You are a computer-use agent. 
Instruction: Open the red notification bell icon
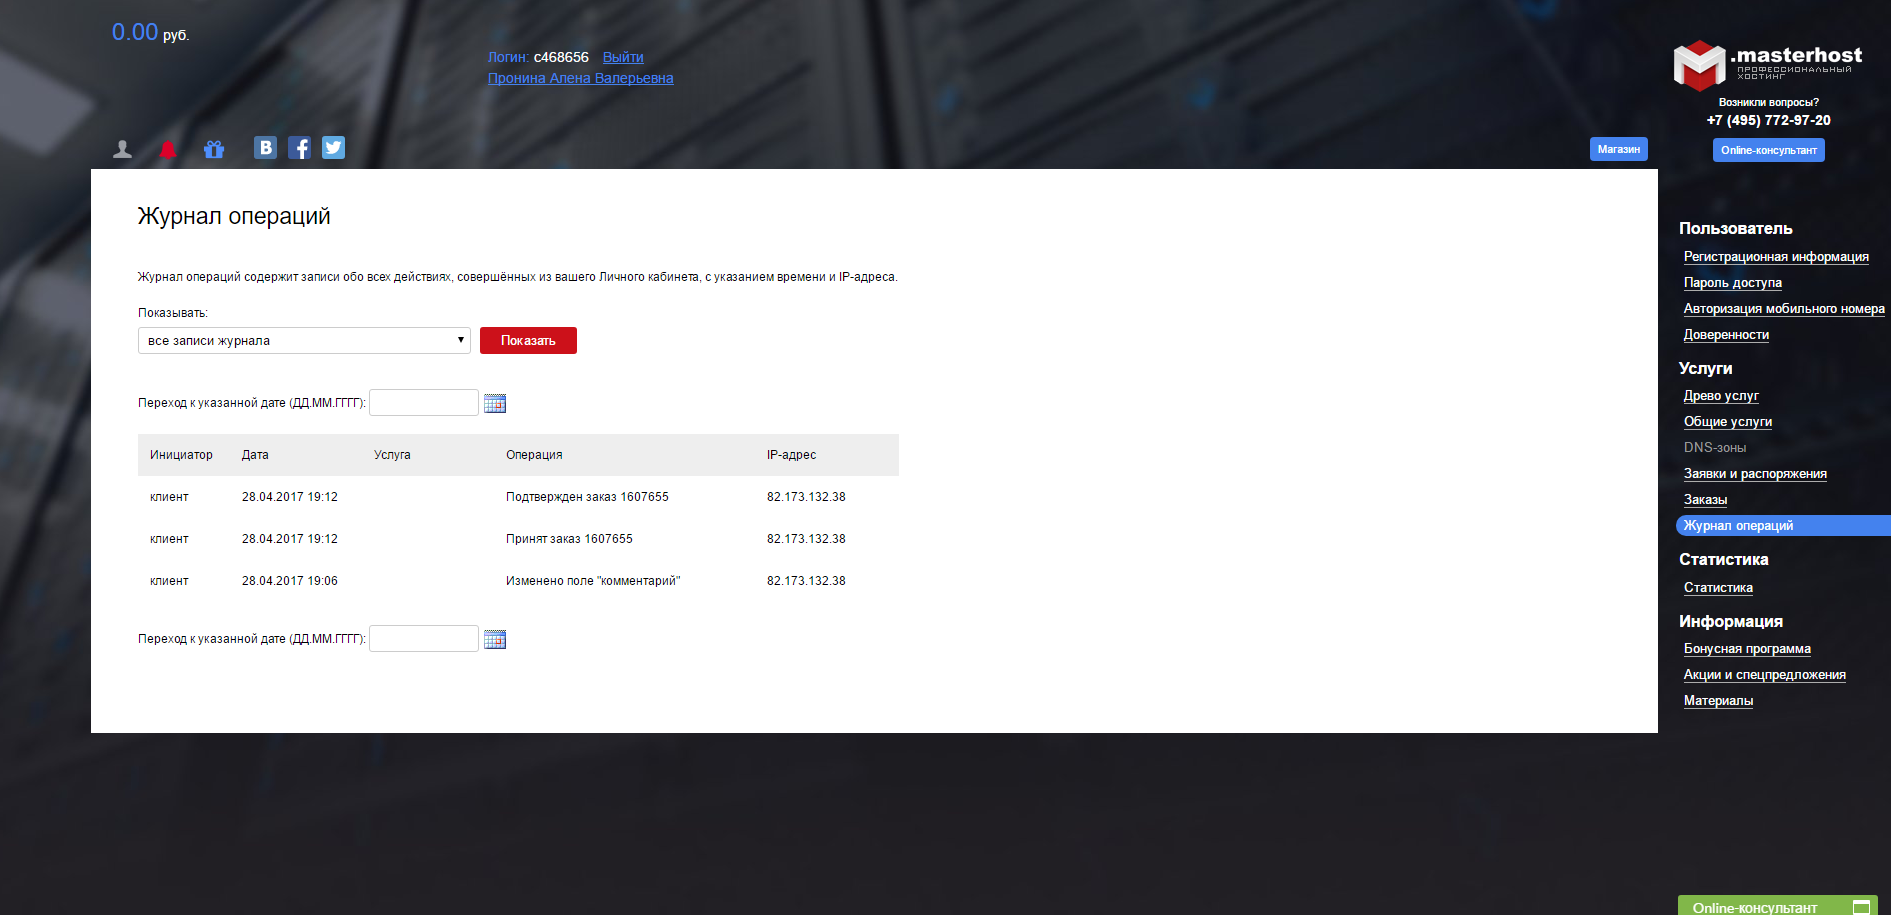(168, 149)
